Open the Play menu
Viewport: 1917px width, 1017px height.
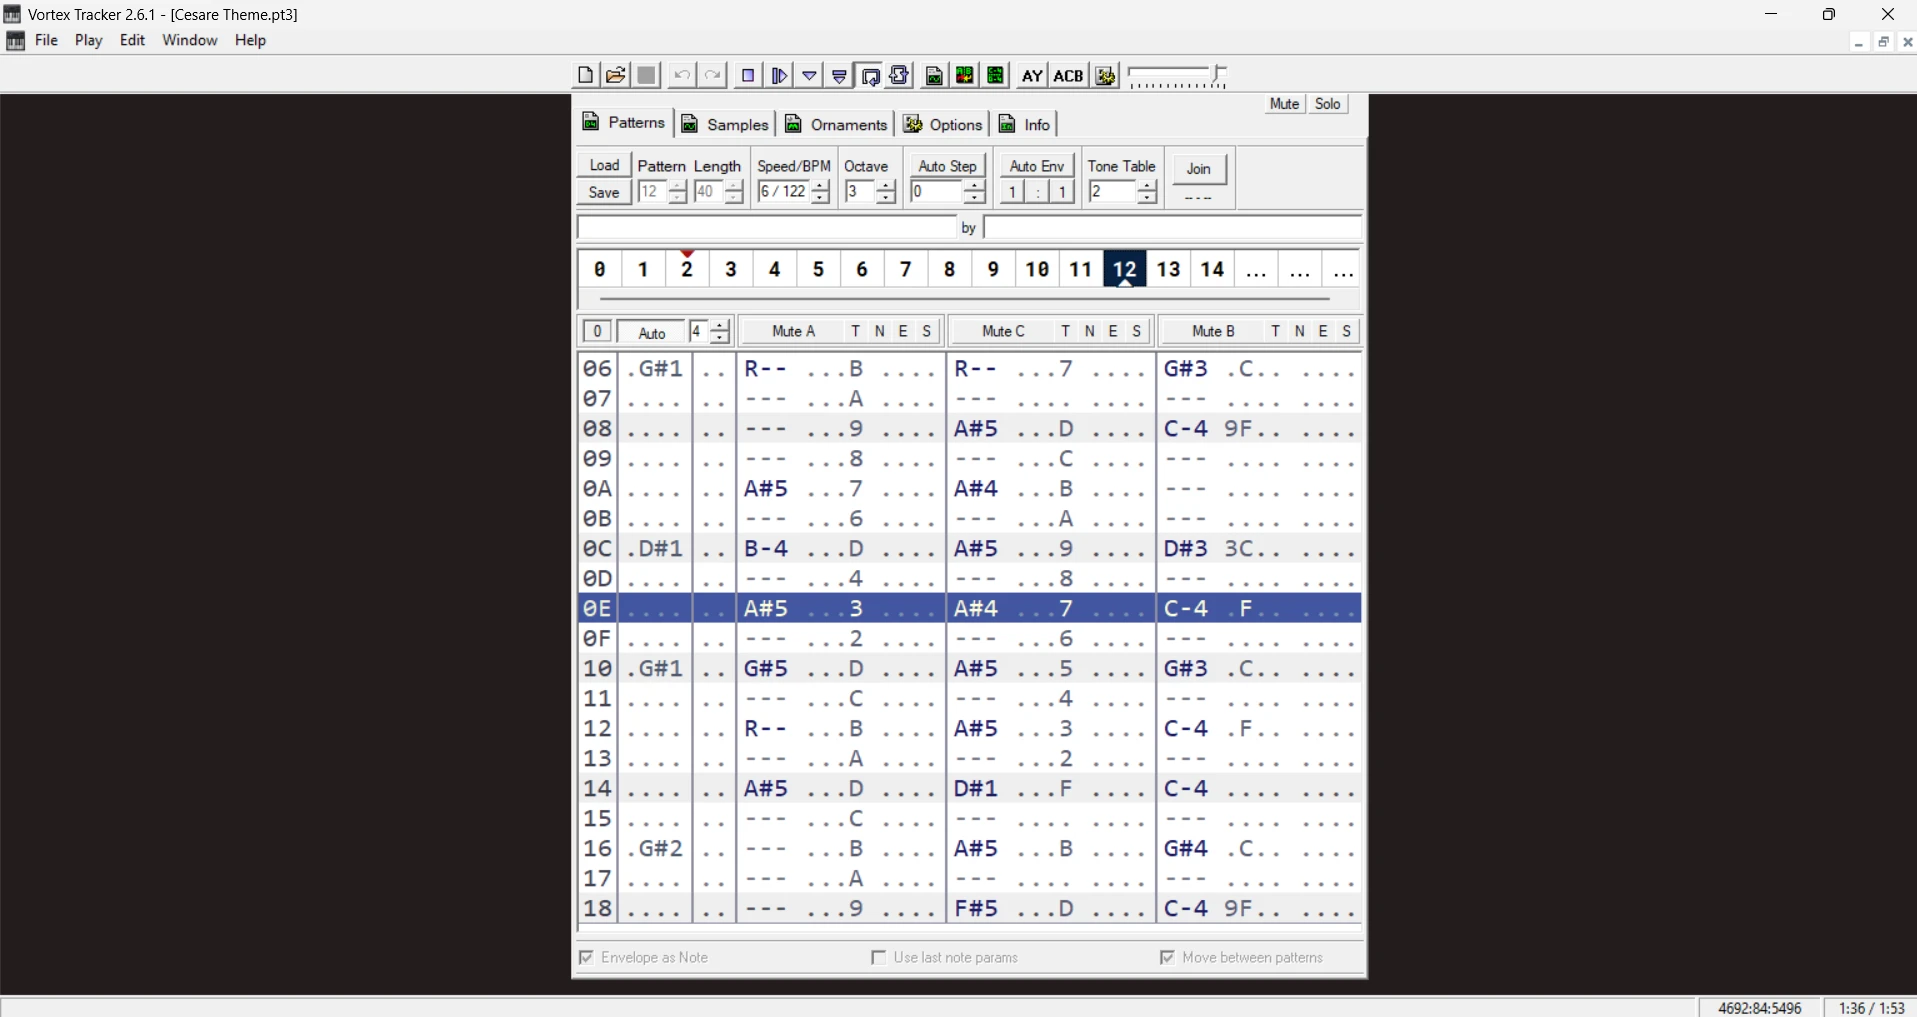(88, 41)
